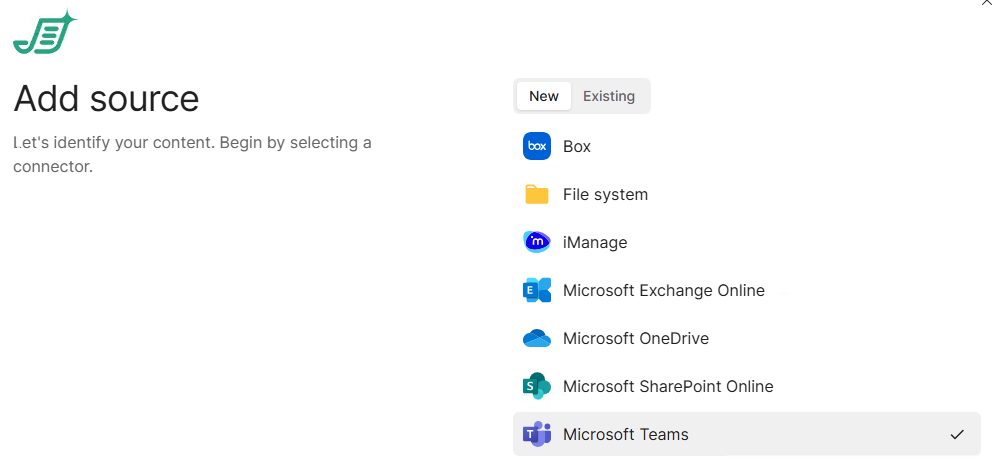Click the Microsoft Teams label
Image resolution: width=992 pixels, height=464 pixels.
(625, 434)
